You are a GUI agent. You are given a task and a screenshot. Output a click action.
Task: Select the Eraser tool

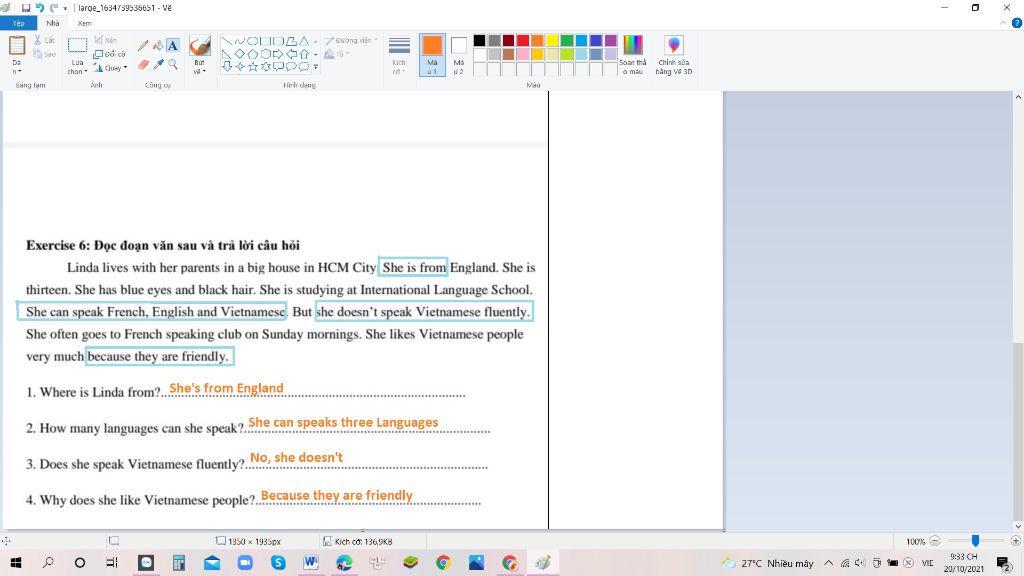click(143, 64)
